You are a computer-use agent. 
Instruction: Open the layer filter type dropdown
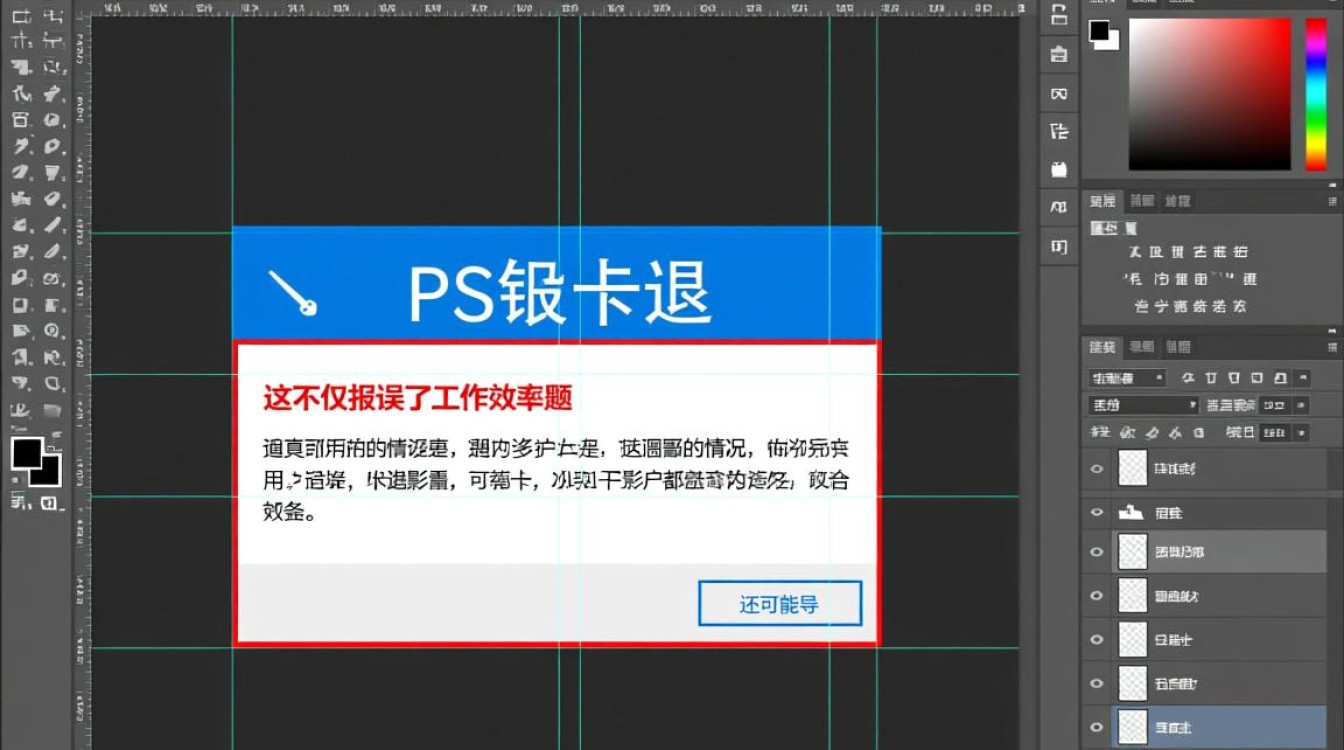[x=1127, y=378]
